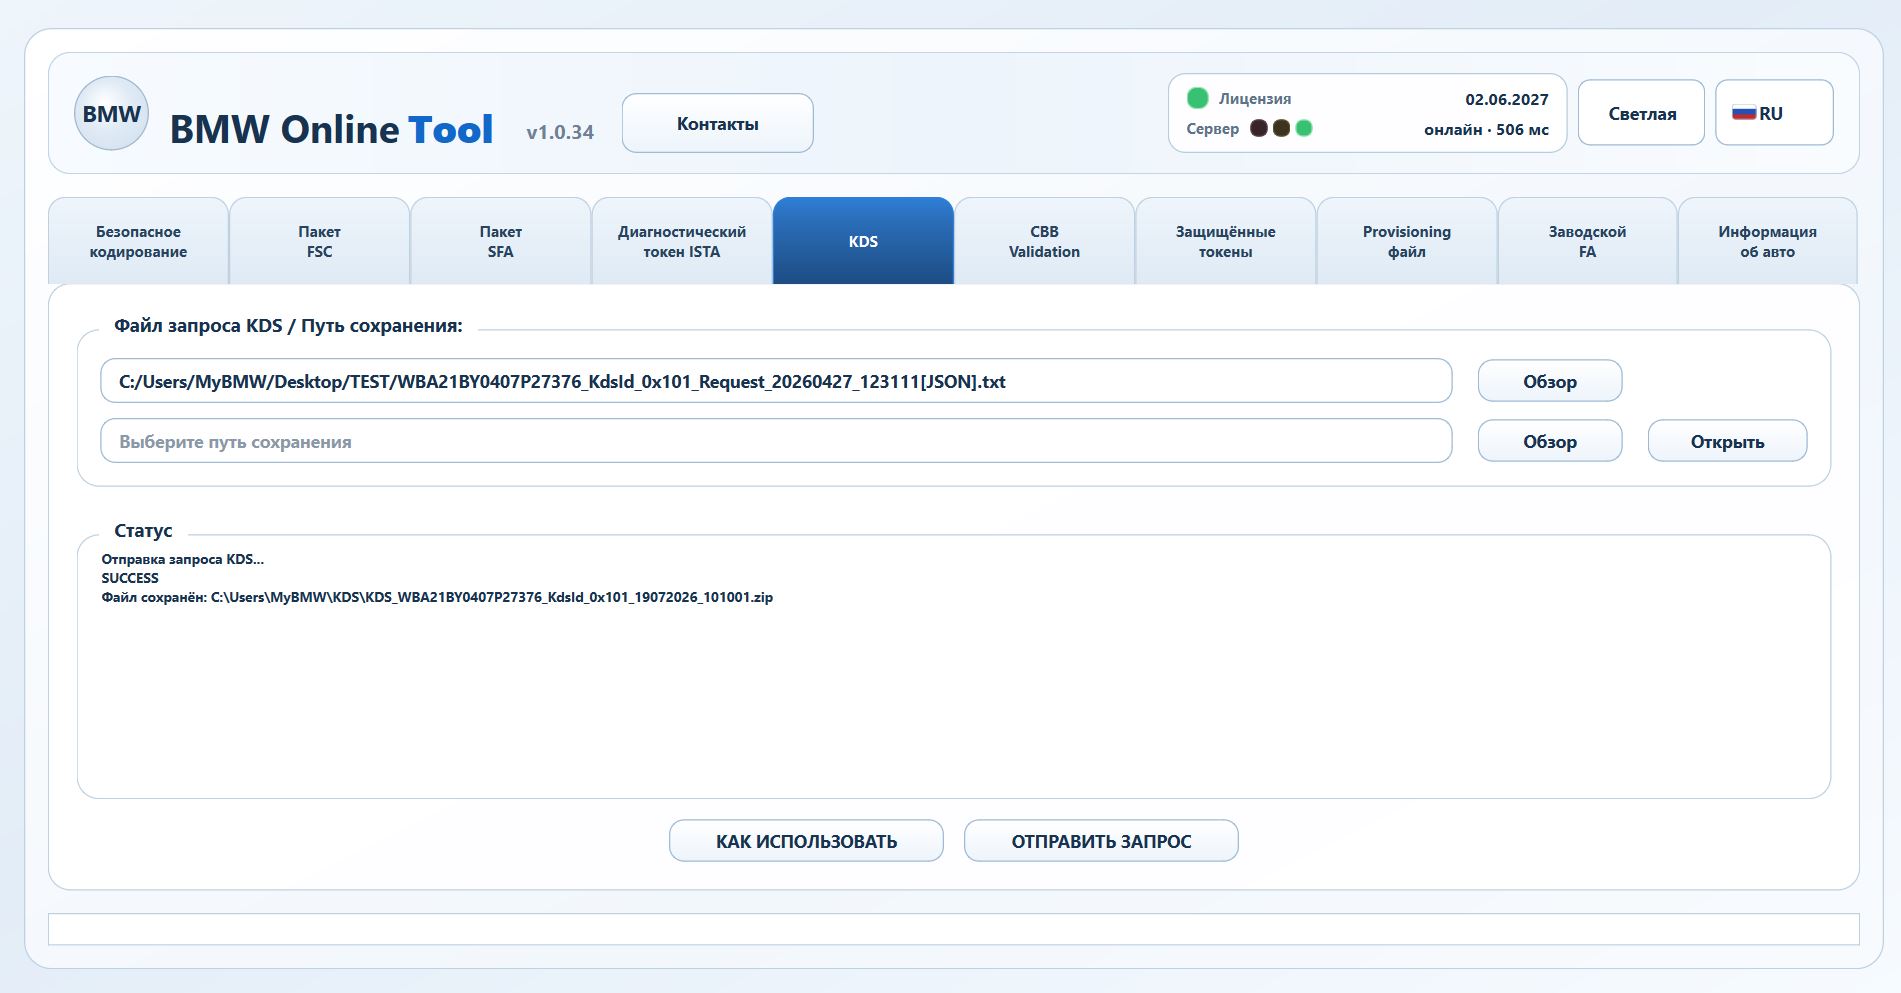This screenshot has height=993, width=1901.
Task: Click the онлайн · 506 мс server status
Action: (1486, 129)
